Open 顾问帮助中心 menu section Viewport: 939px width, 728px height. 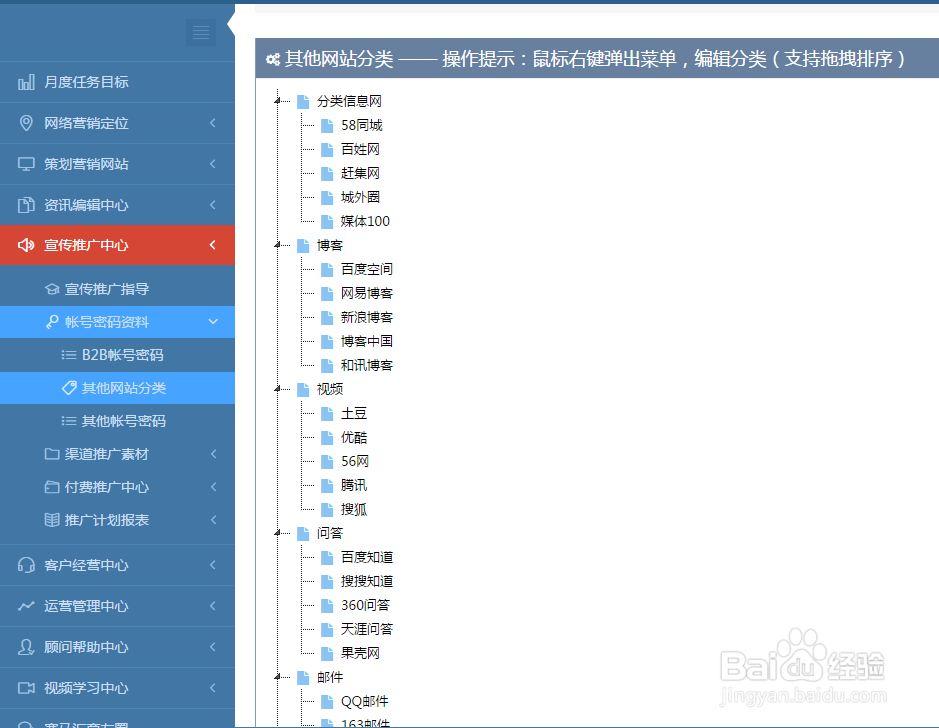click(x=117, y=647)
